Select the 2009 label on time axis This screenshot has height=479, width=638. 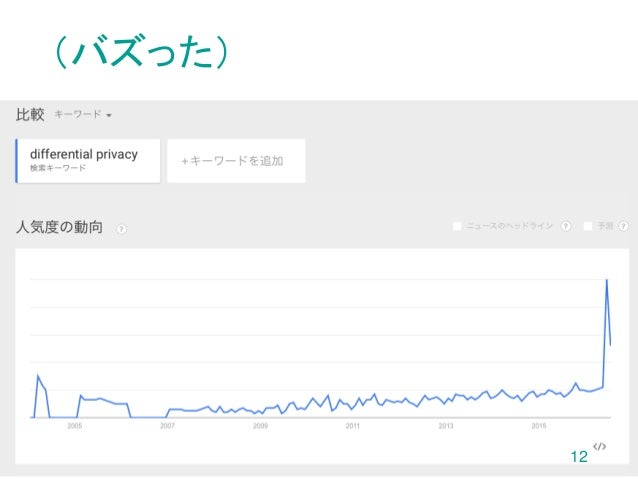[x=260, y=426]
